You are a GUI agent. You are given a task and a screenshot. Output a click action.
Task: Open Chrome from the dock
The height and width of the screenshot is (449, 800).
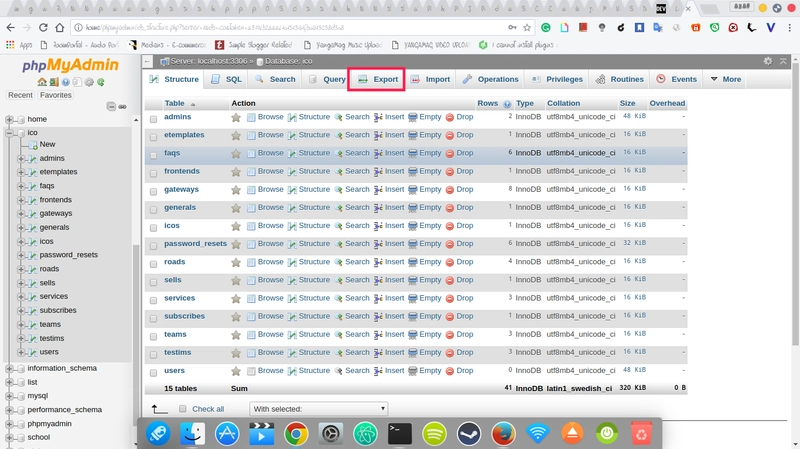tap(296, 434)
